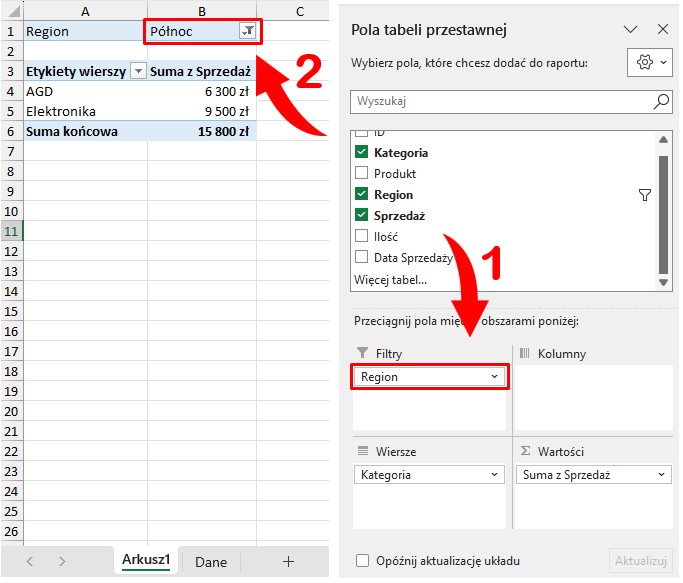Open the Etykiety wierszy filter dropdown
This screenshot has width=683, height=583.
tap(138, 71)
